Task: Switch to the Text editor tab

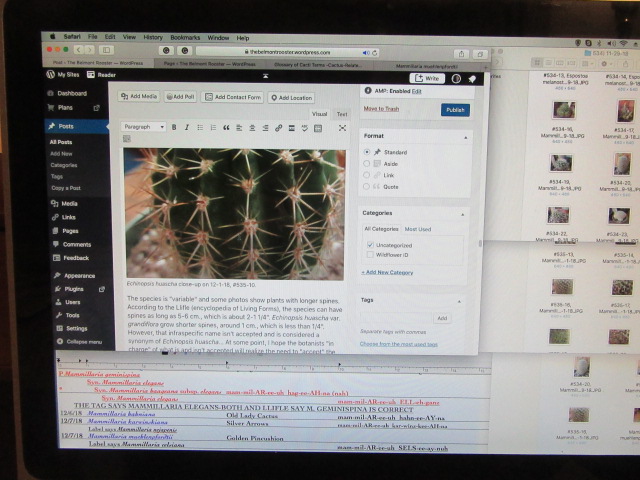Action: pyautogui.click(x=342, y=114)
